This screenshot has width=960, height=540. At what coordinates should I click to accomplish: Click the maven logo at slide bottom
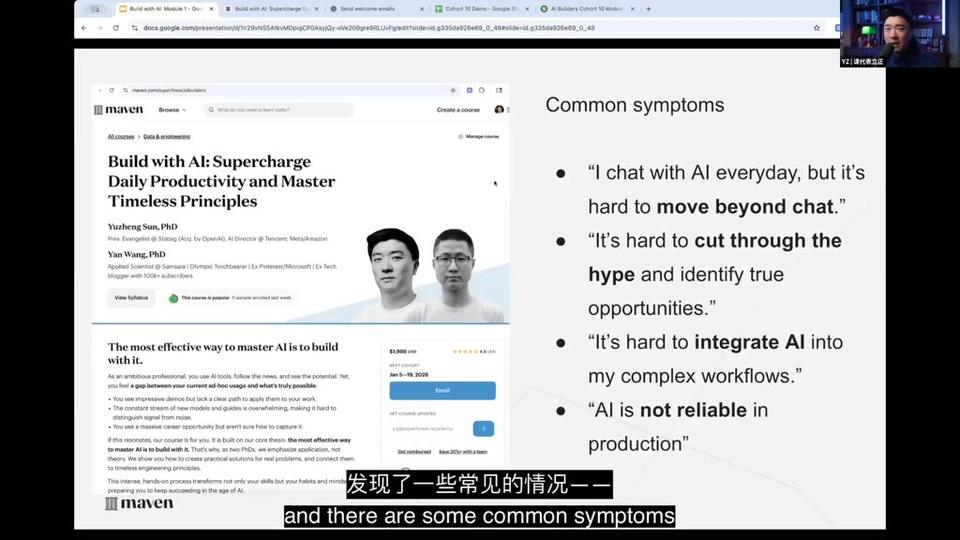140,503
